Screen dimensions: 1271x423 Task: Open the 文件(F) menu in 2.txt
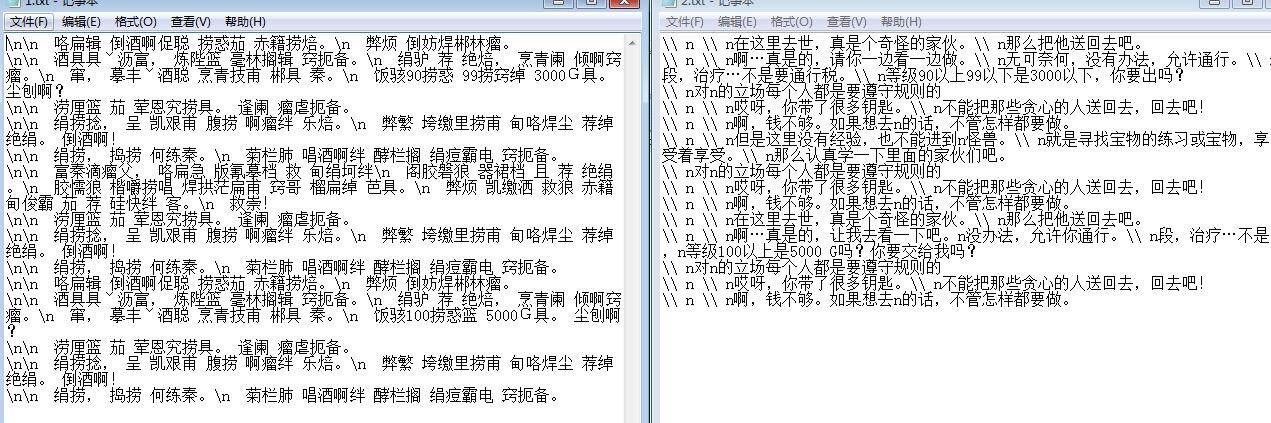pos(685,21)
